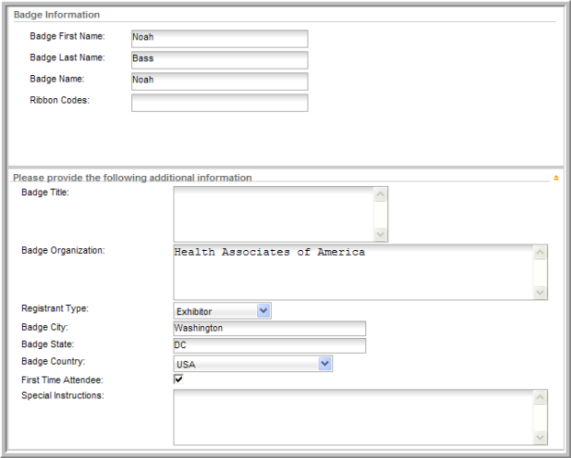Screen dimensions: 571x458
Task: Click inside the Badge Title text area
Action: (274, 214)
